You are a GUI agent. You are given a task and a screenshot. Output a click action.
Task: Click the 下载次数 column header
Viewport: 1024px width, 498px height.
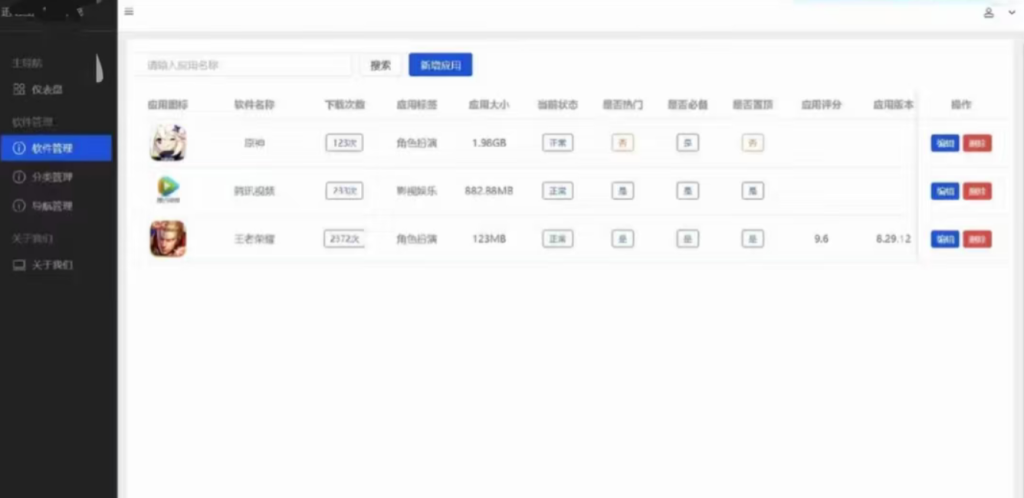pos(345,104)
